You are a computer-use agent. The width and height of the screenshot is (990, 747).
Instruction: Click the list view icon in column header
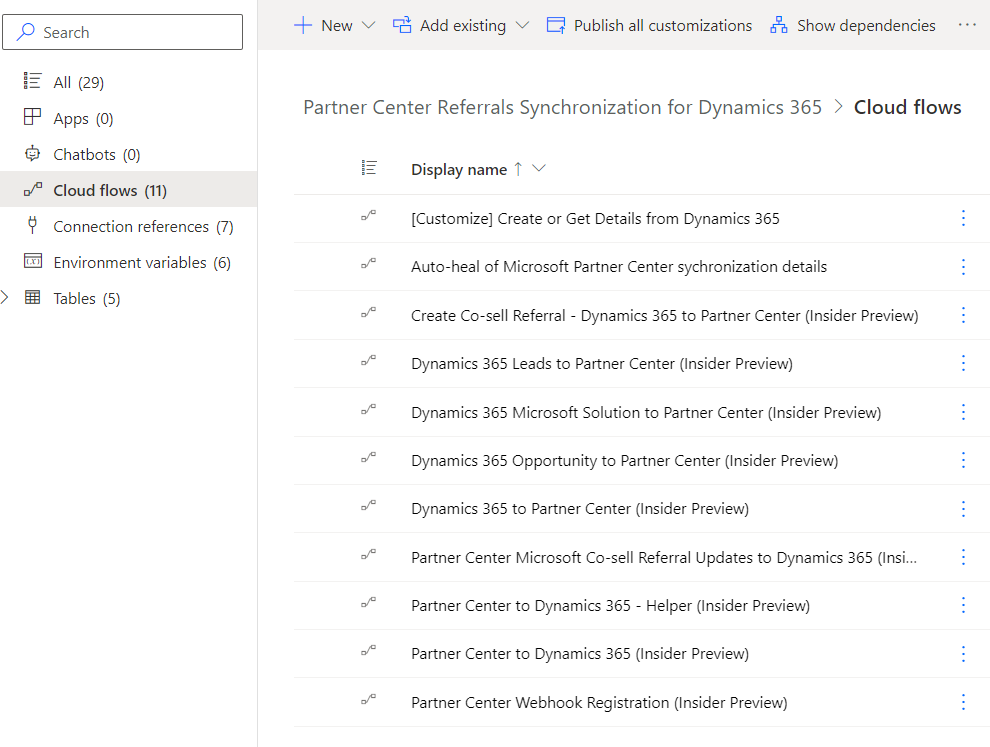(369, 169)
